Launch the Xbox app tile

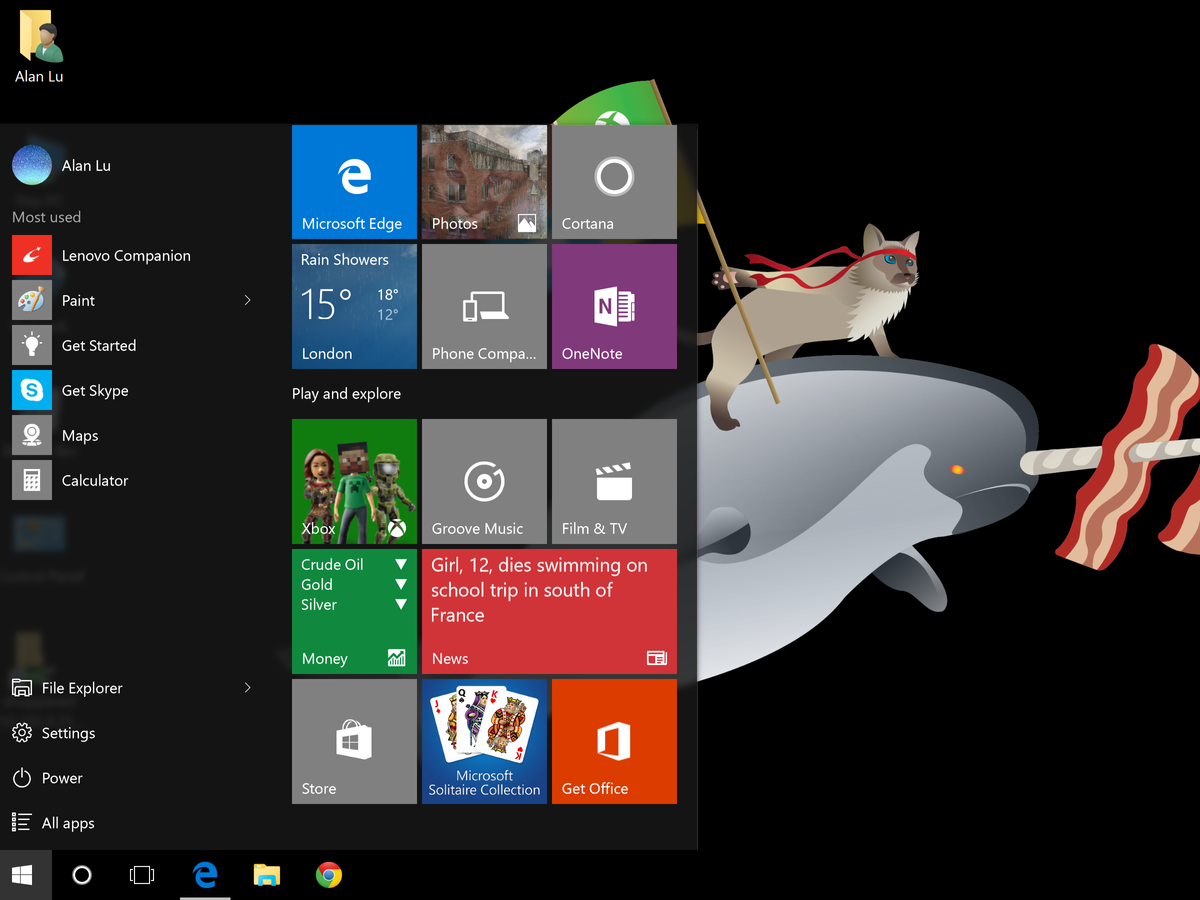pyautogui.click(x=354, y=481)
